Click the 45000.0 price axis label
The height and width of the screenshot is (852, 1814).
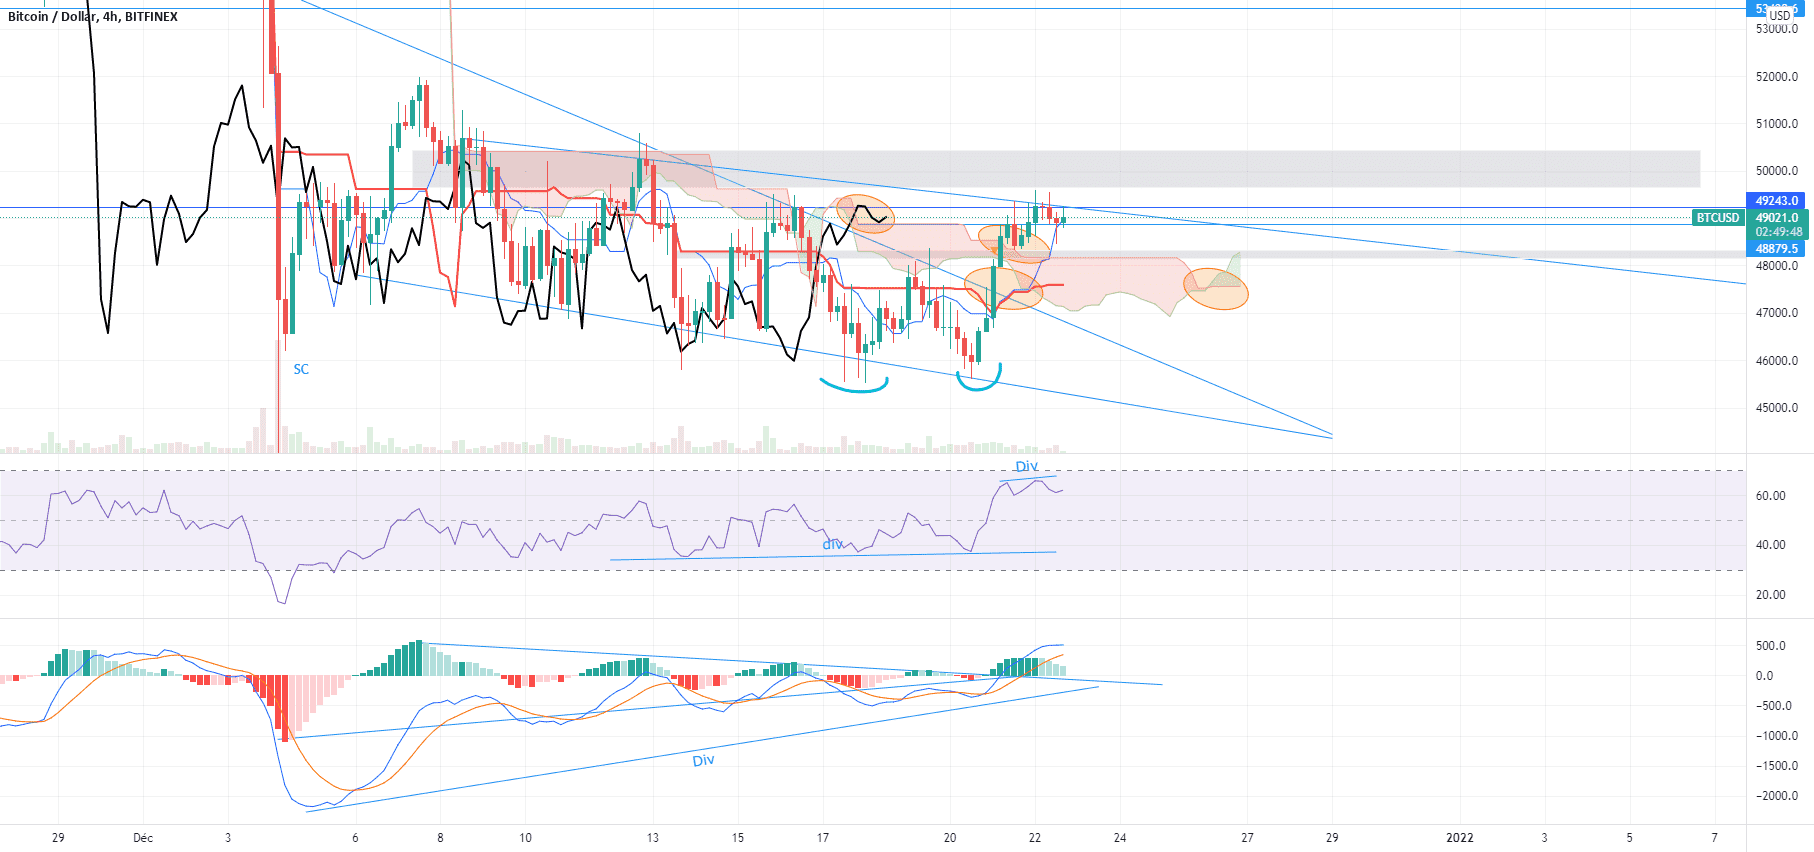[x=1777, y=408]
